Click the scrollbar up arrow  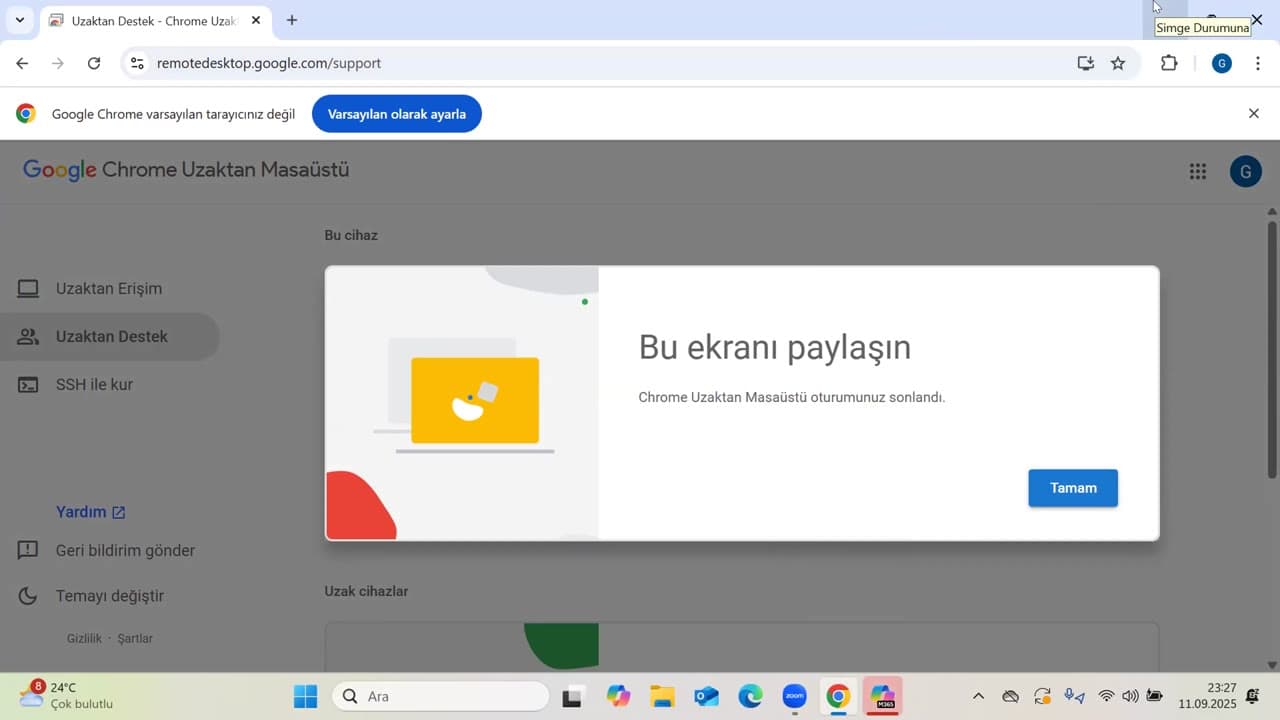[1272, 211]
